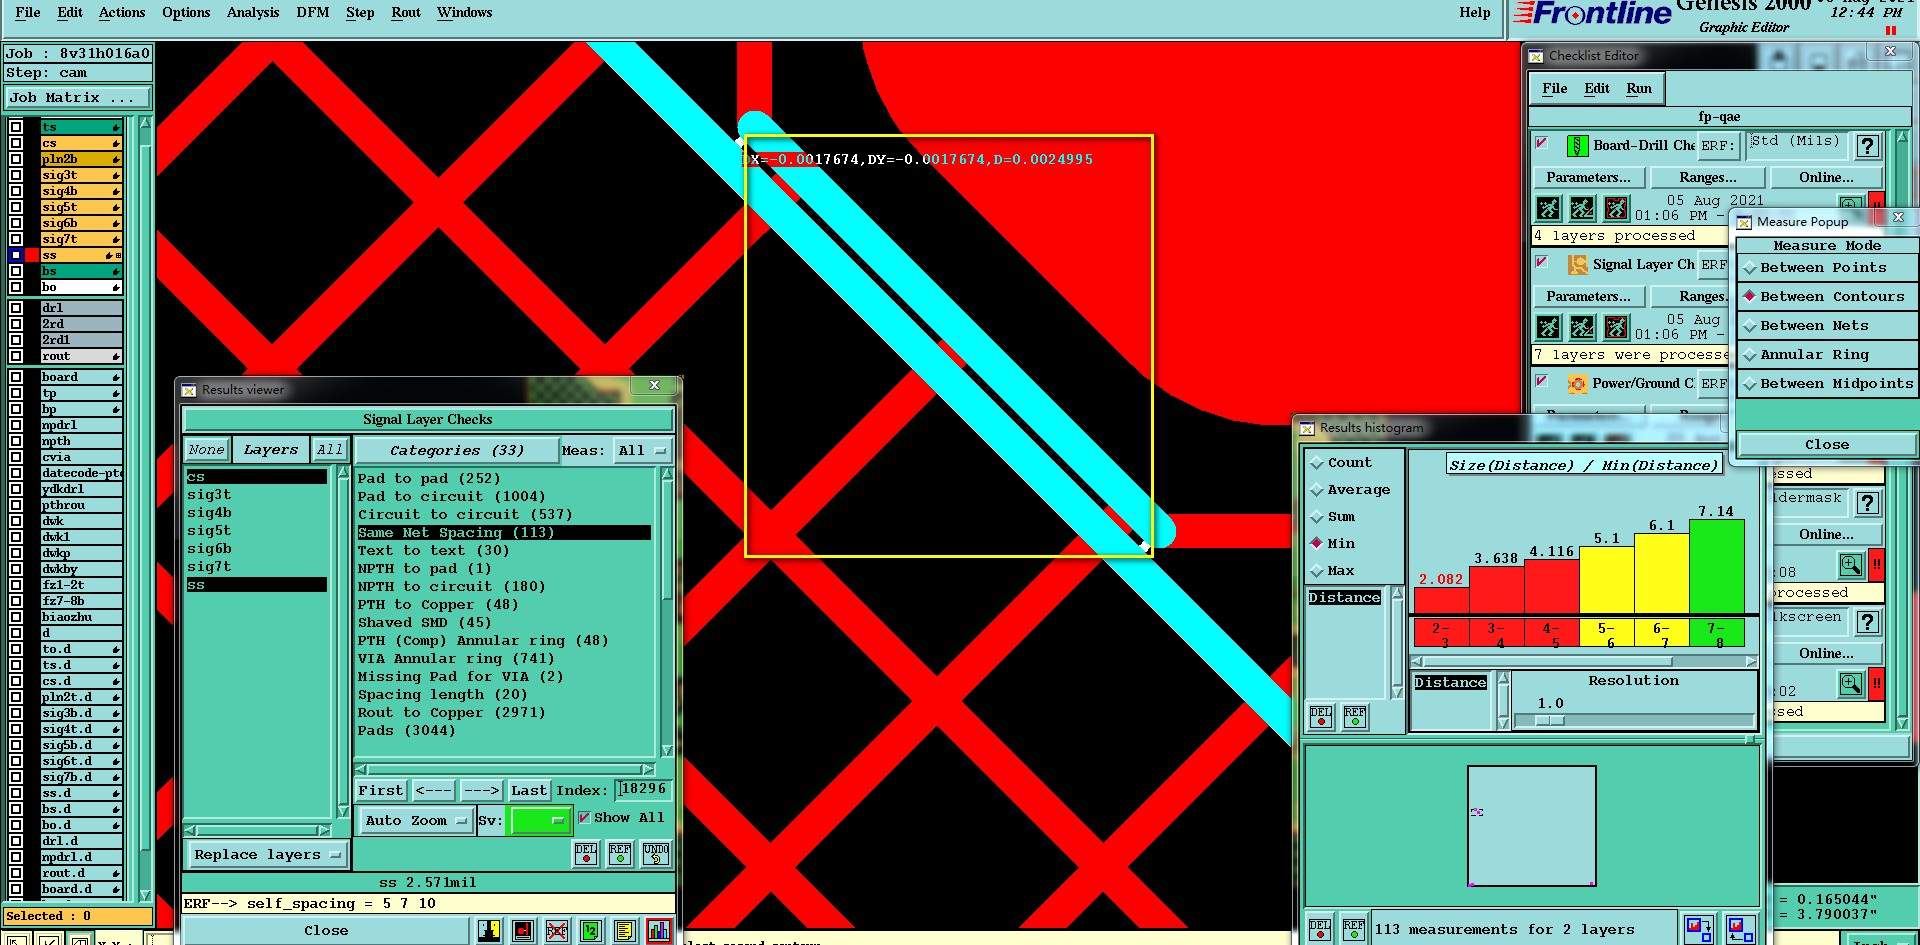Go to next result with ---> button
The height and width of the screenshot is (945, 1920).
481,791
